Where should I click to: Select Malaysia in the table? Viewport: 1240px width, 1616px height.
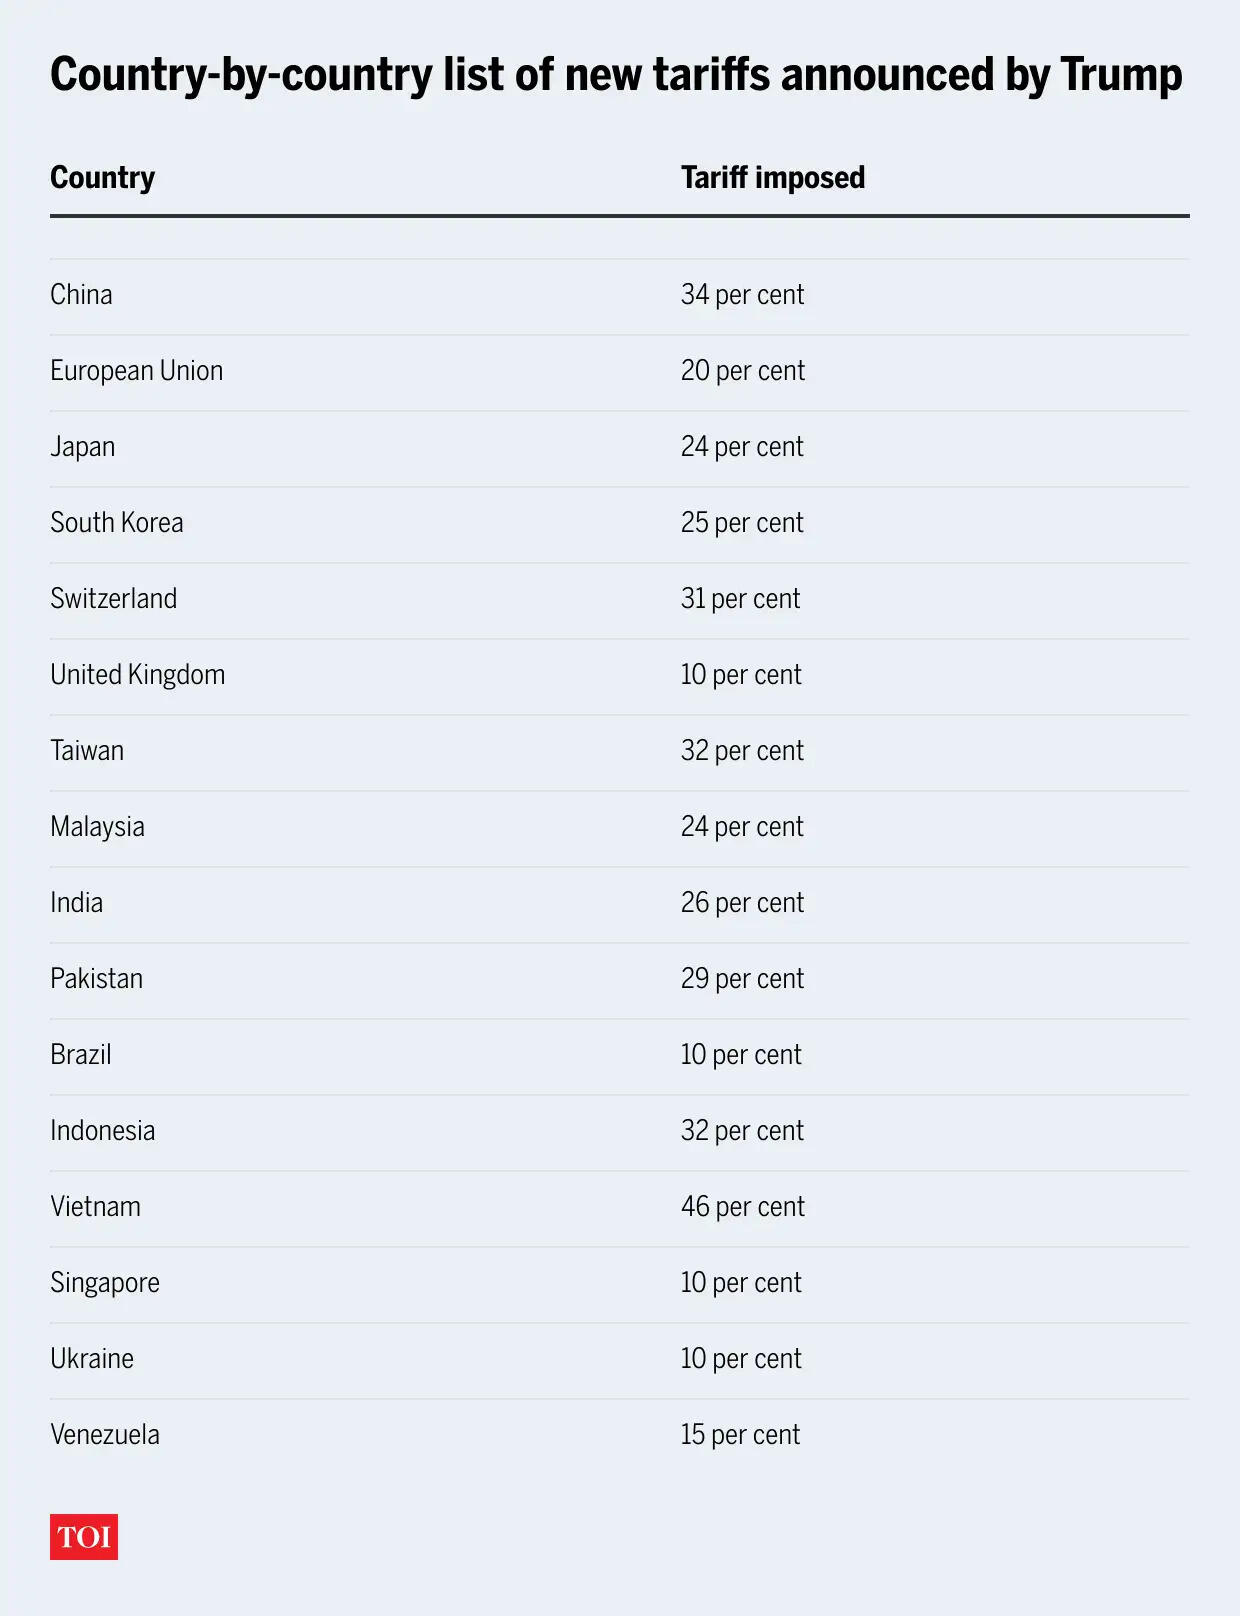click(x=97, y=827)
